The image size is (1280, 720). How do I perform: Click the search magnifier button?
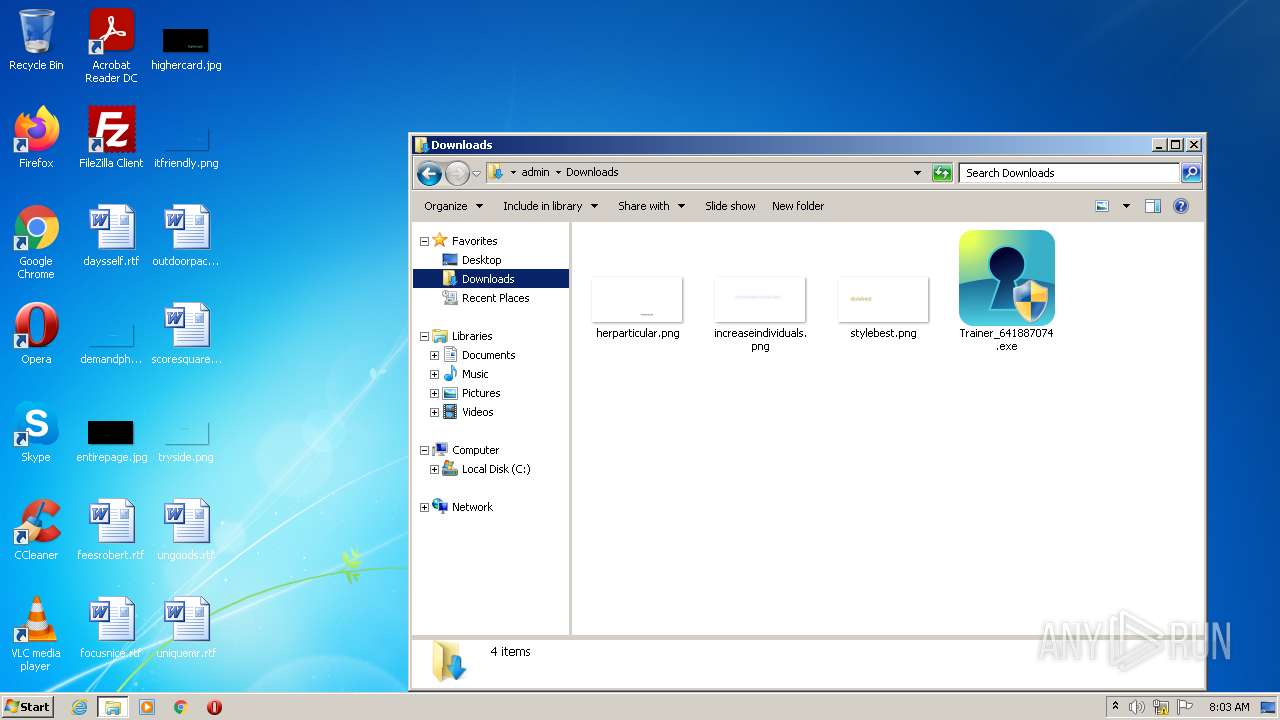[x=1190, y=173]
